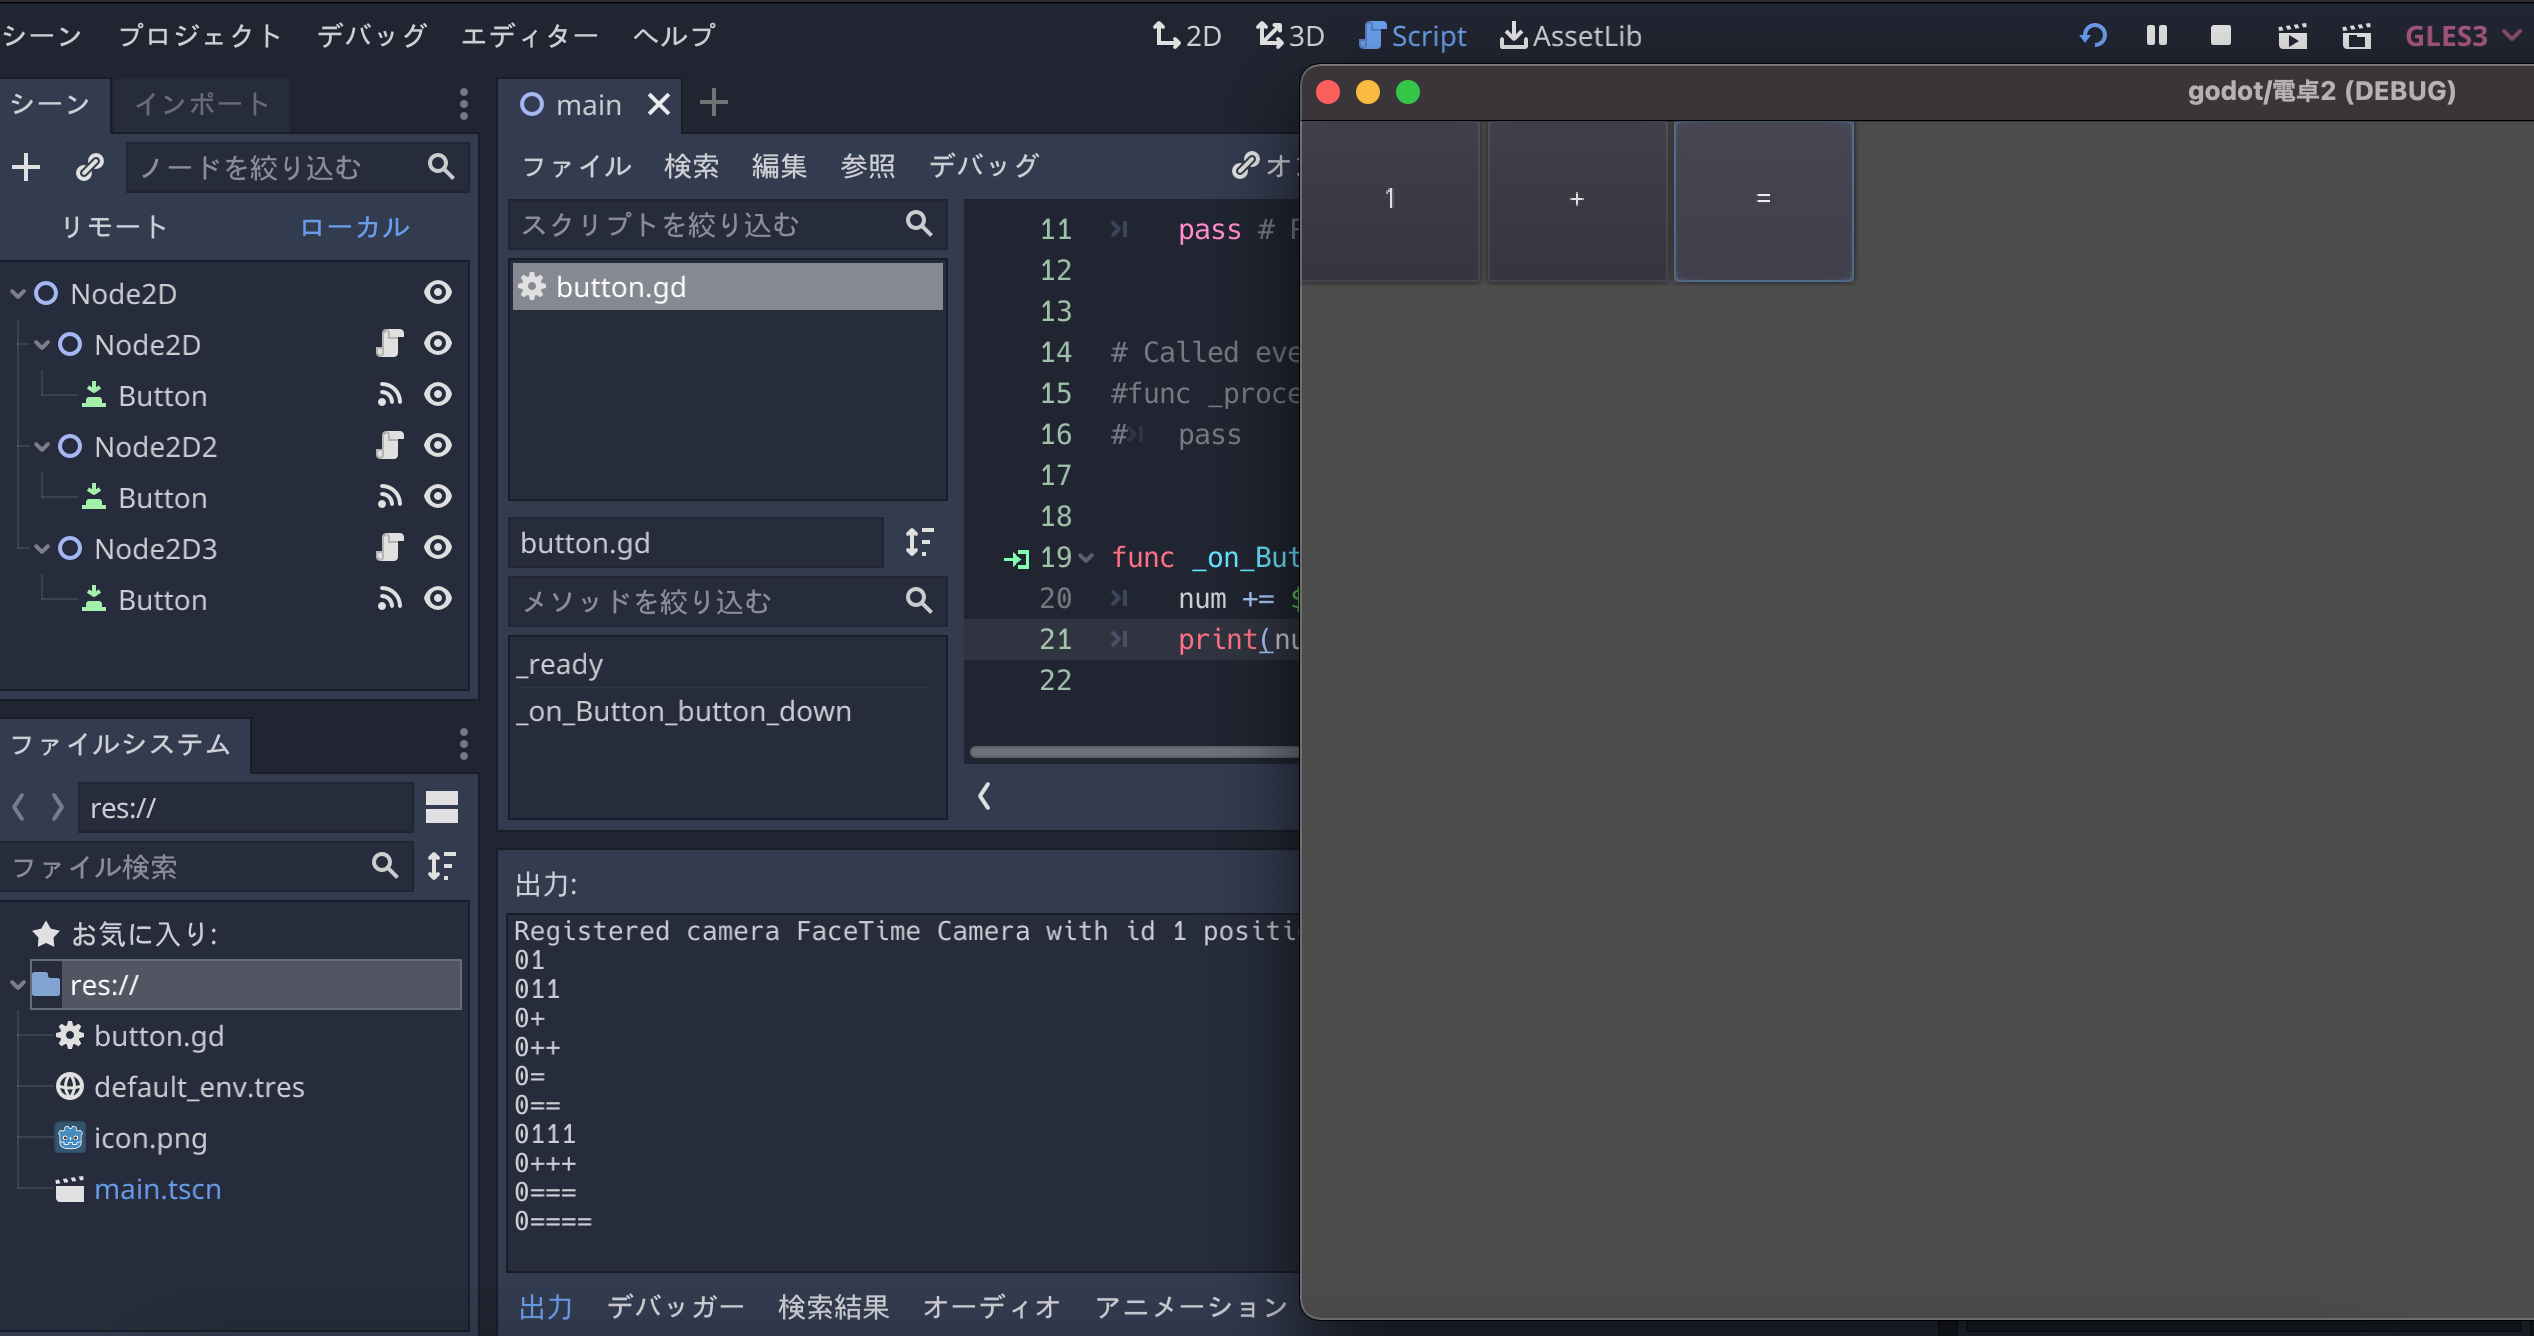Instance a child scene using the link icon

[x=89, y=167]
